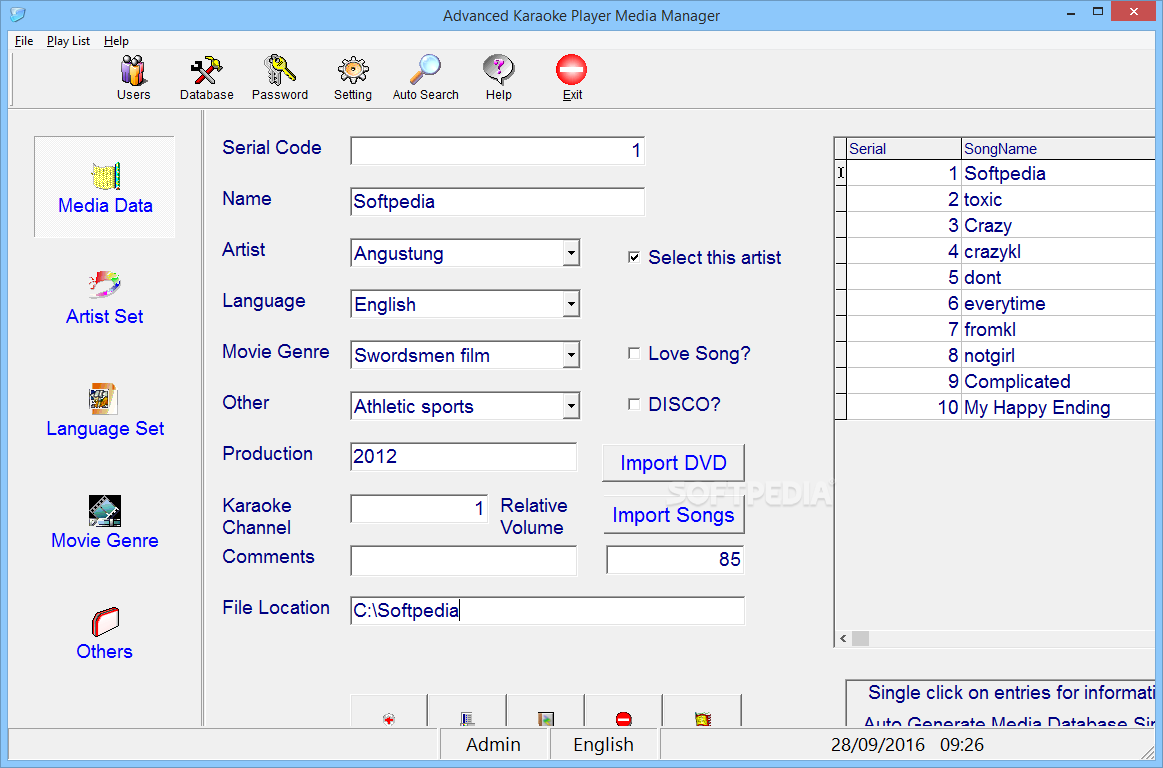Image resolution: width=1163 pixels, height=768 pixels.
Task: Click the Import DVD button
Action: [673, 463]
